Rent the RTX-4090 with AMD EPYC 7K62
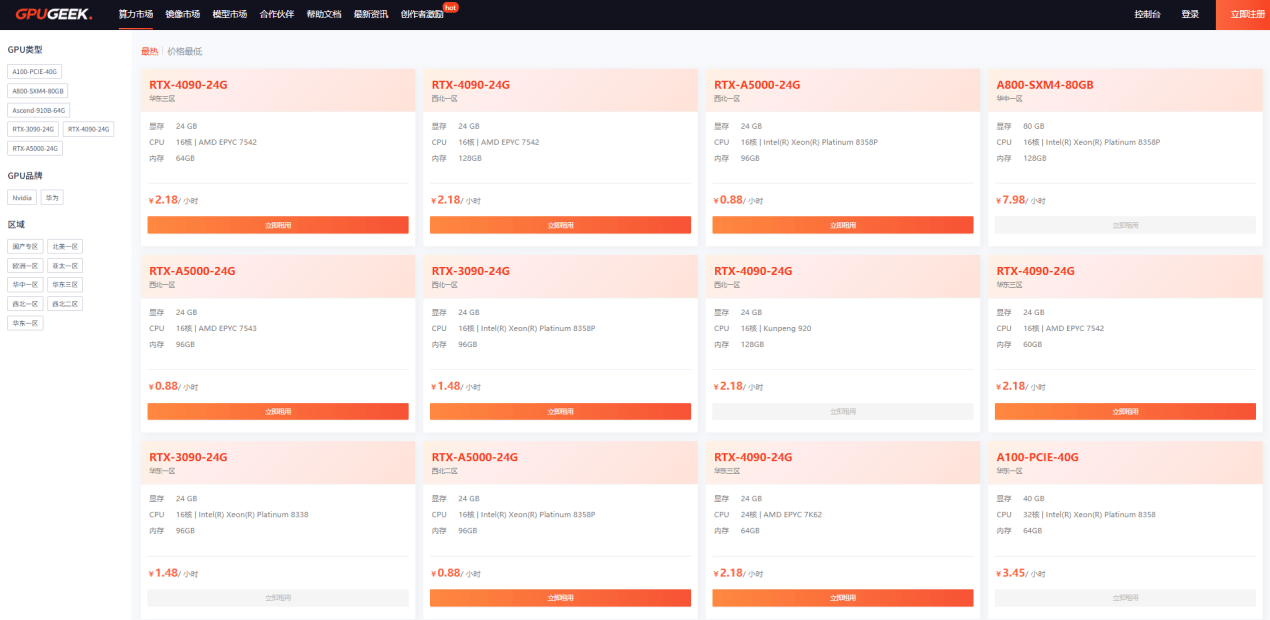This screenshot has width=1270, height=620. tap(843, 598)
